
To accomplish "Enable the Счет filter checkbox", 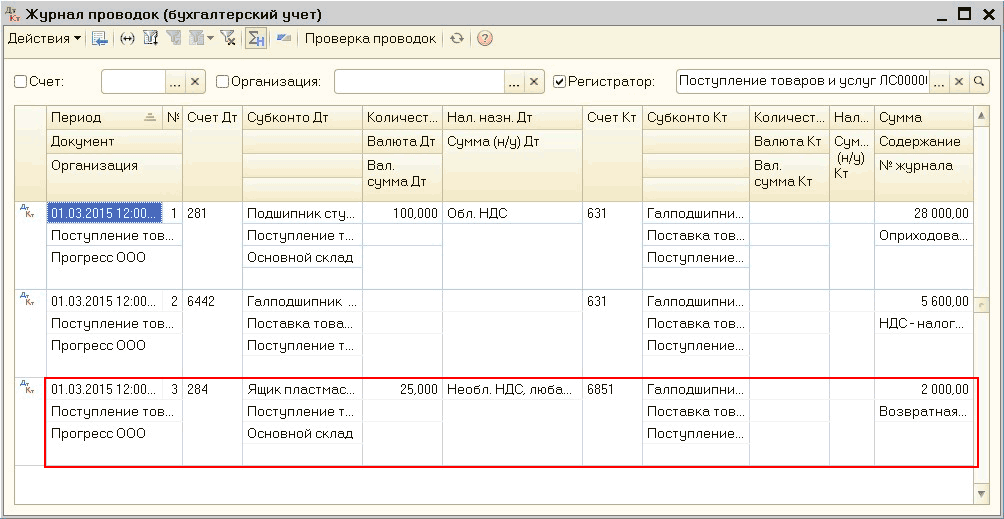I will coord(20,82).
